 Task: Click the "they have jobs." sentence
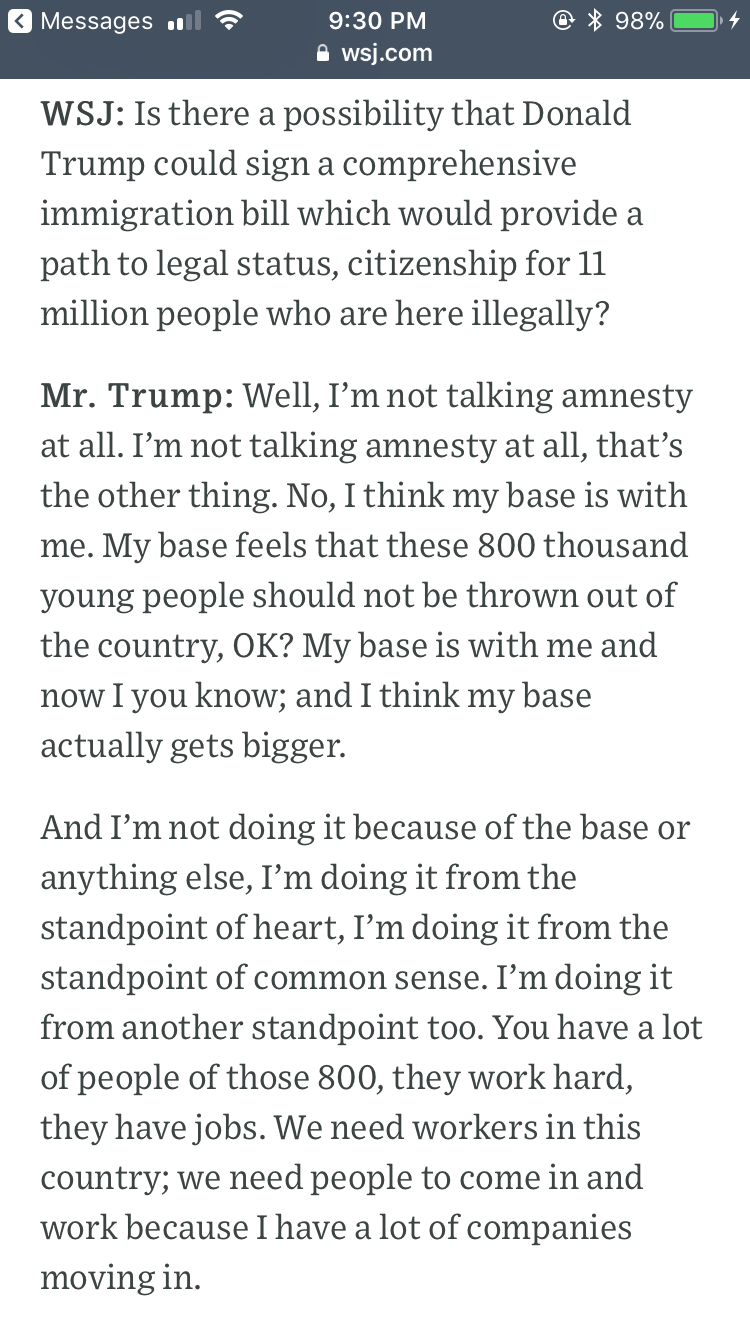point(153,1128)
